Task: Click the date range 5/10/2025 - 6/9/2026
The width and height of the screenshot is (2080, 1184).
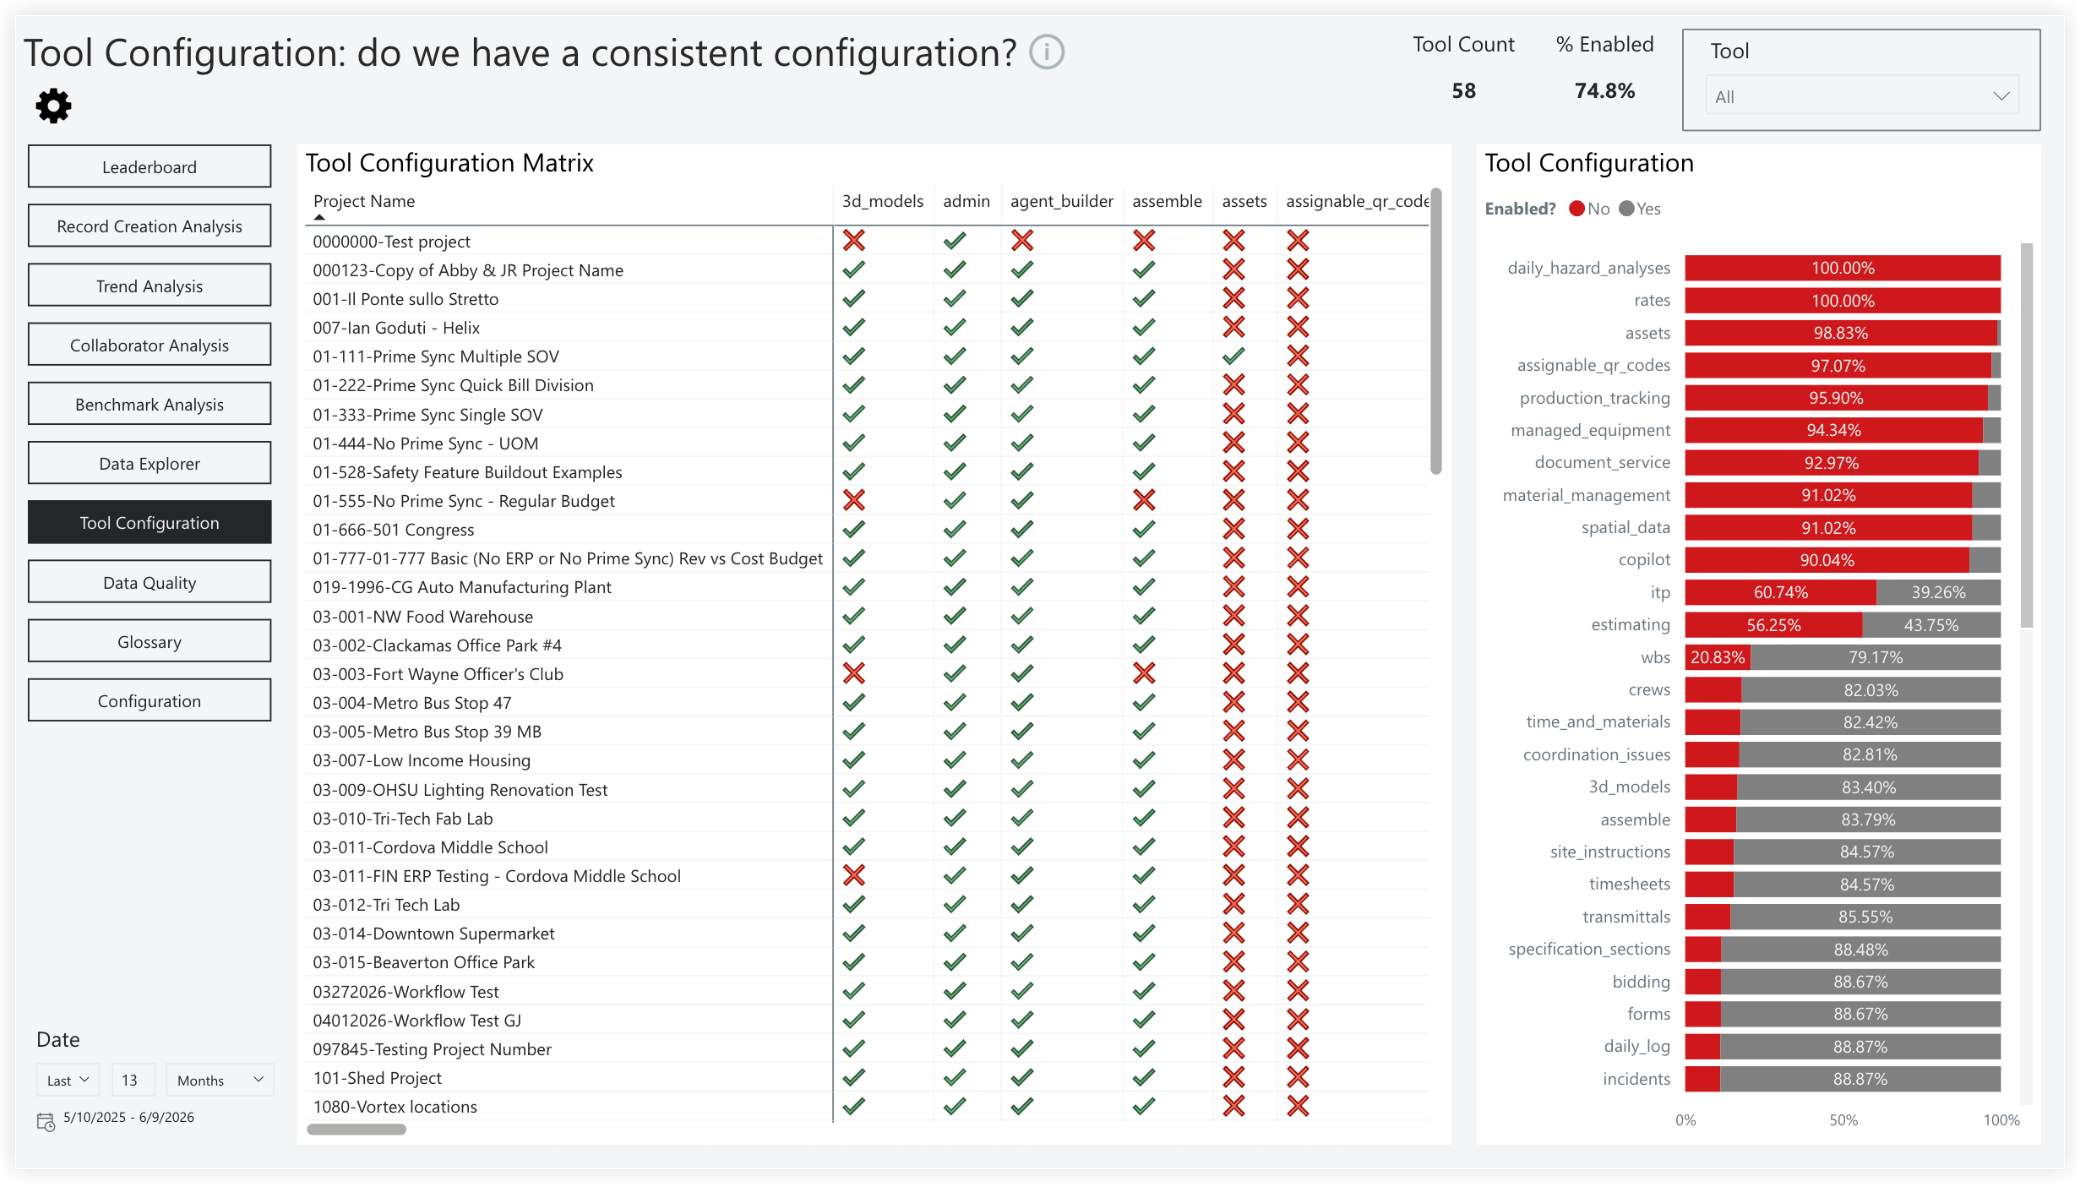Action: coord(129,1117)
